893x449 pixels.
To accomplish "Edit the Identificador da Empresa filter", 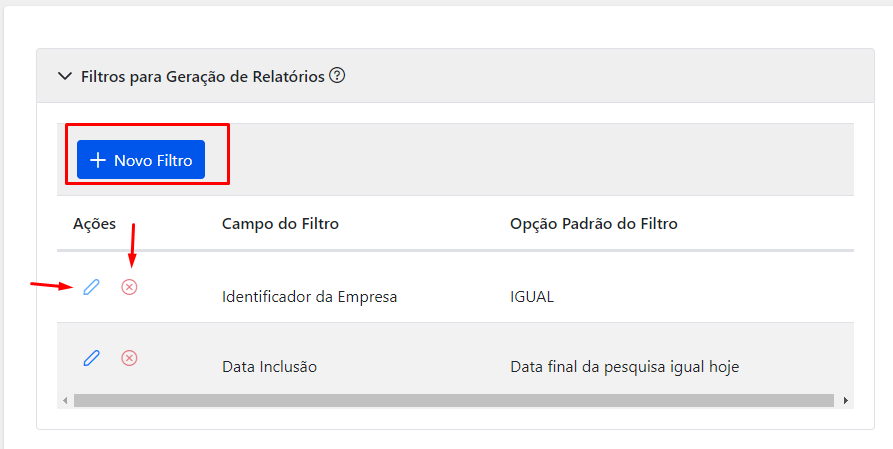I will click(91, 287).
